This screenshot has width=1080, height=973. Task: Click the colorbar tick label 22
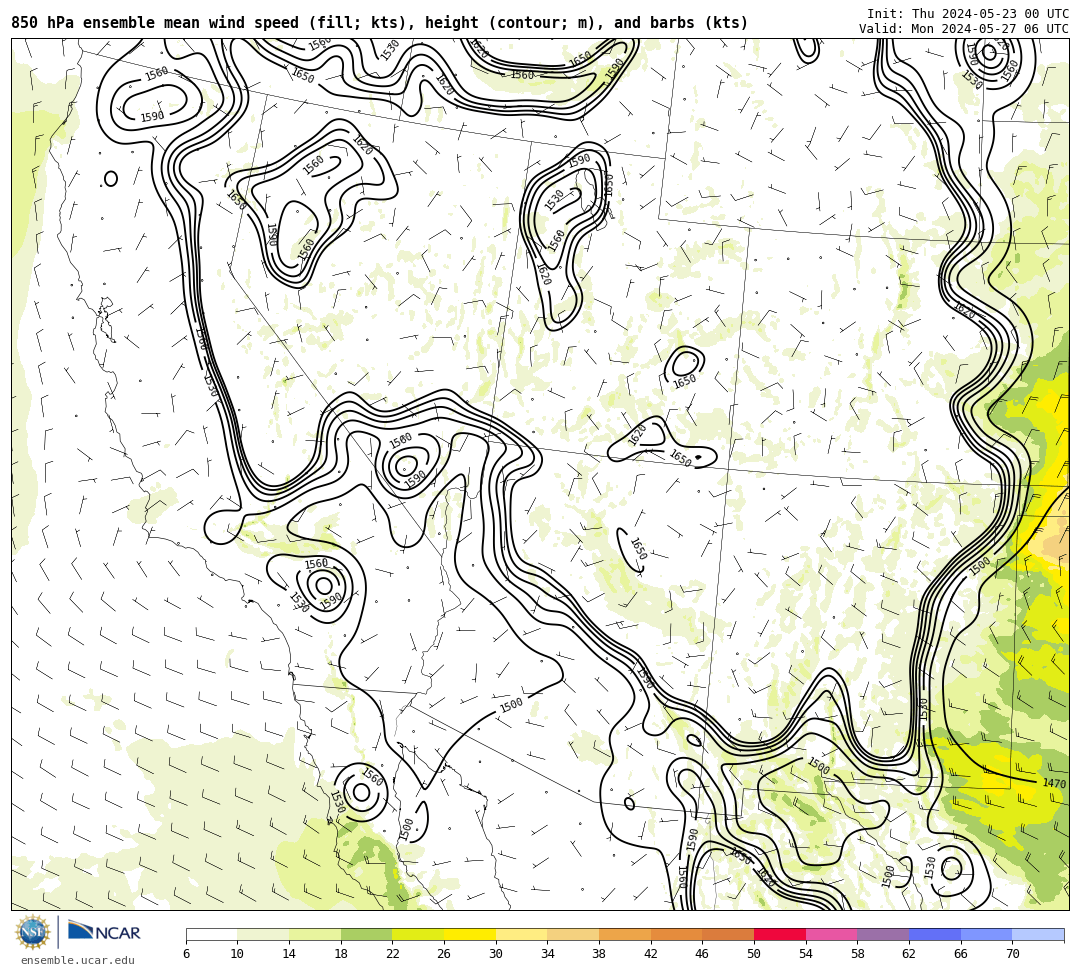pyautogui.click(x=392, y=954)
